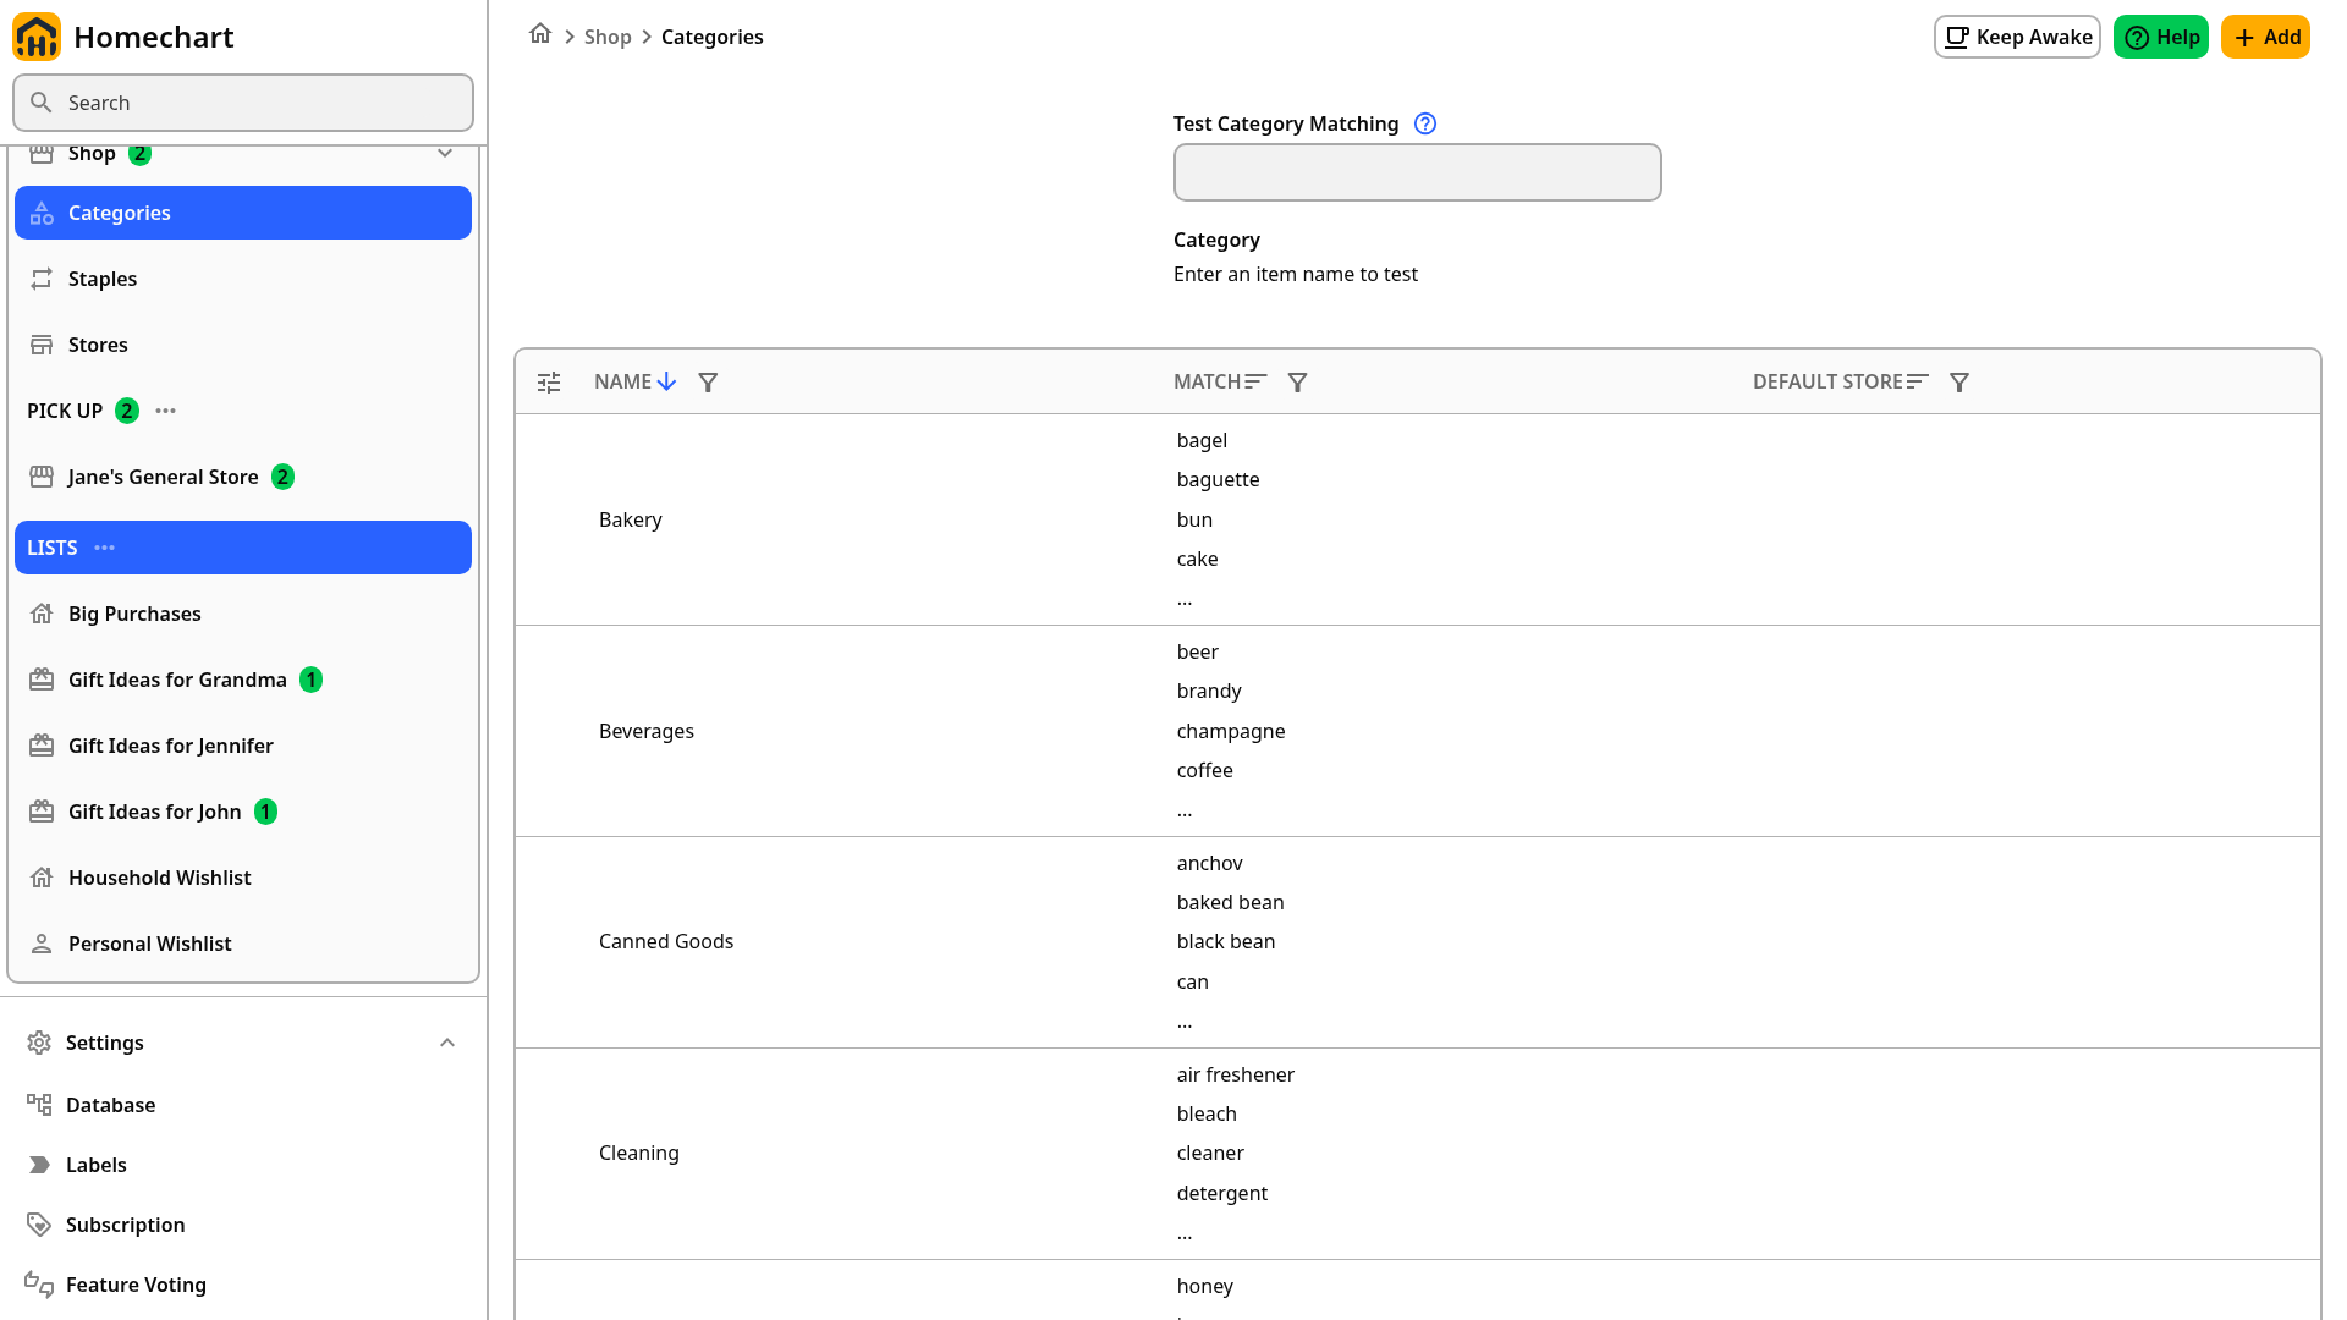
Task: Open Gift Ideas for Jennifer list
Action: click(243, 746)
